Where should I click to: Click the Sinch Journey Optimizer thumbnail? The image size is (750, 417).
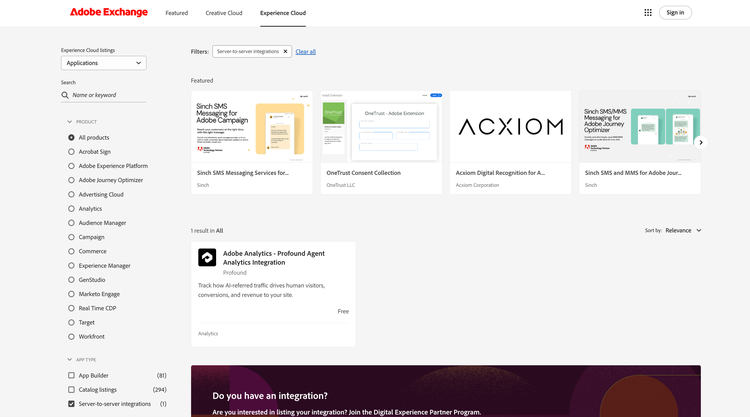(640, 127)
